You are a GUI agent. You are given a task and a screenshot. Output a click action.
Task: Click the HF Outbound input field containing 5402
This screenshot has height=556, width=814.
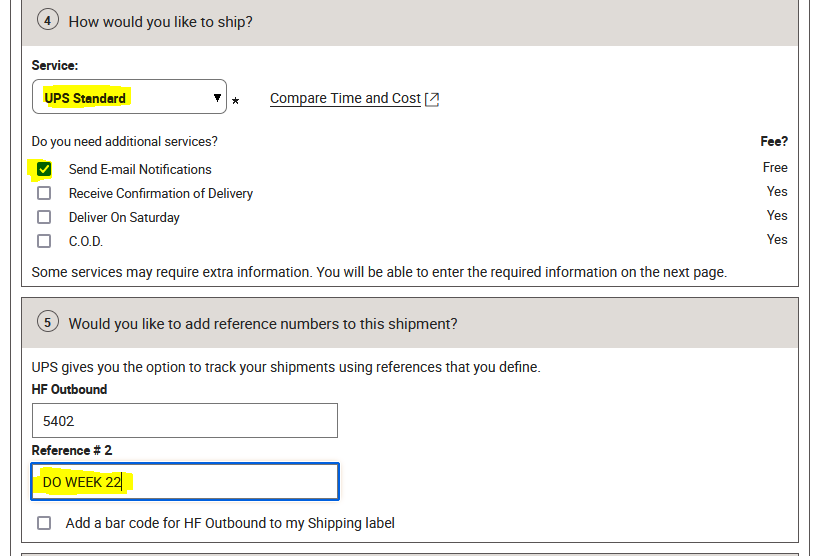click(184, 421)
